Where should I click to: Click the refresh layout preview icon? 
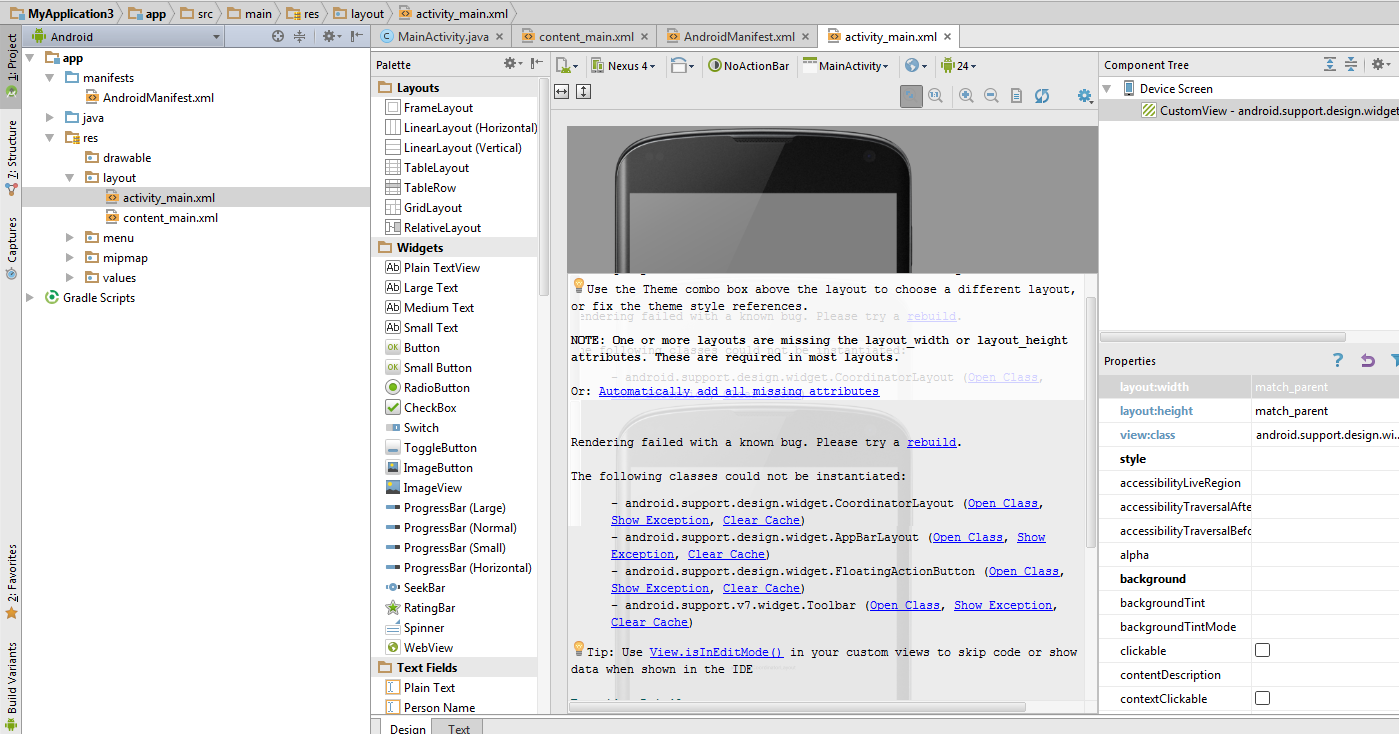pyautogui.click(x=1042, y=95)
